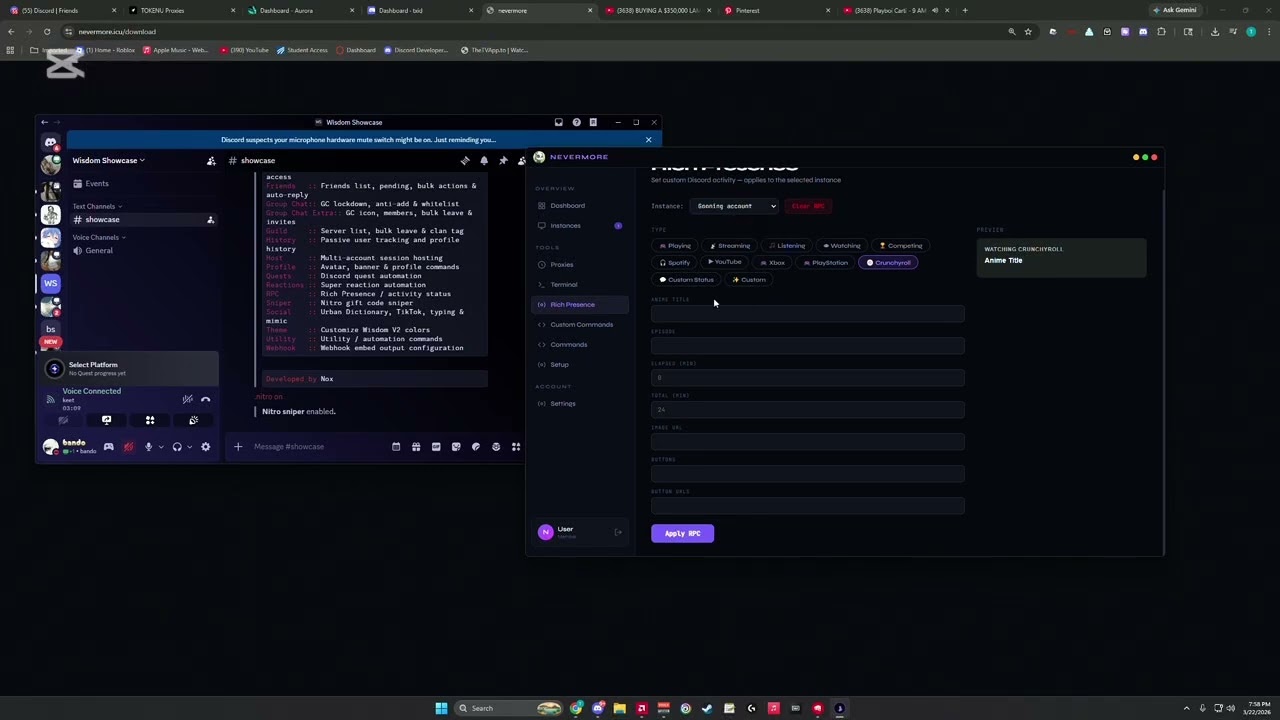
Task: Toggle Discord microphone mute
Action: 148,447
